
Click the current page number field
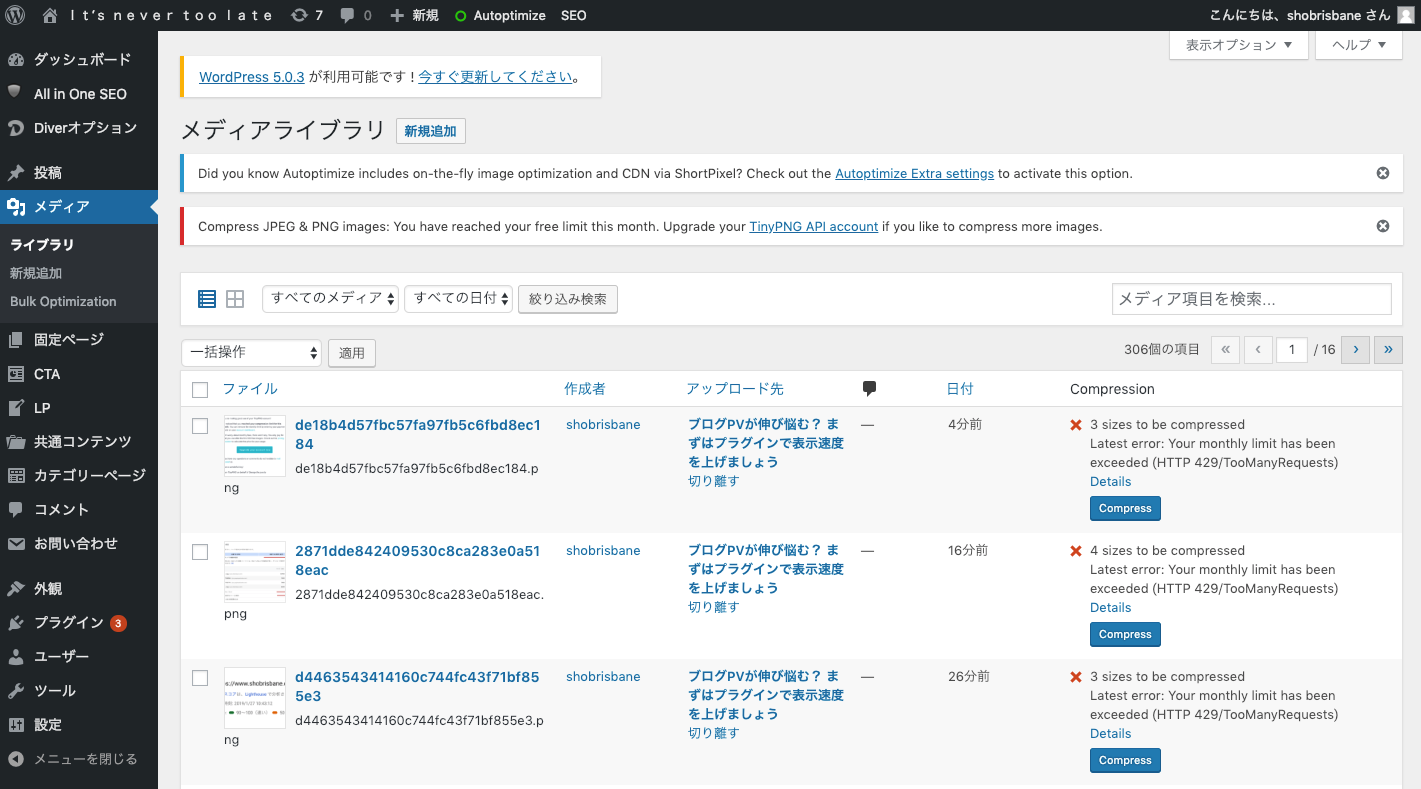[x=1292, y=350]
